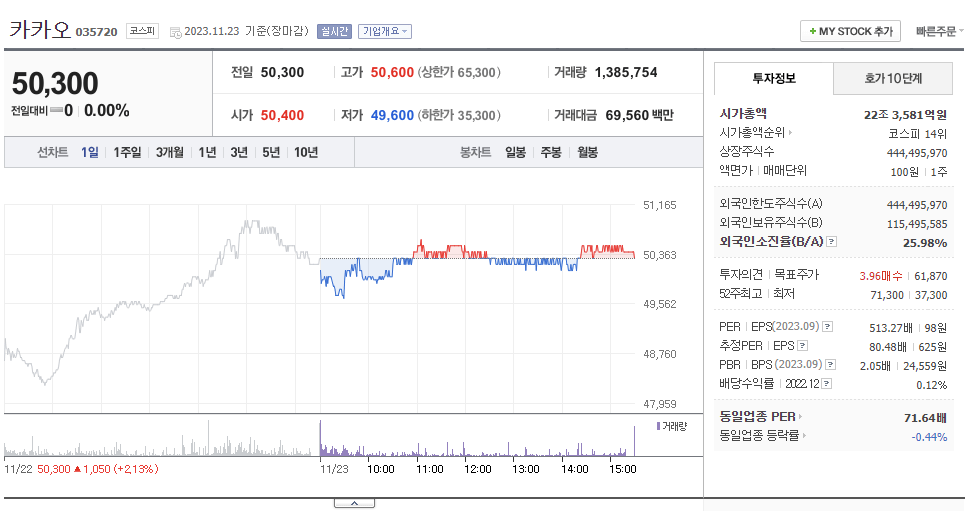This screenshot has height=511, width=969.
Task: Click the arrow icon beside 시가총액순위
Action: click(790, 132)
